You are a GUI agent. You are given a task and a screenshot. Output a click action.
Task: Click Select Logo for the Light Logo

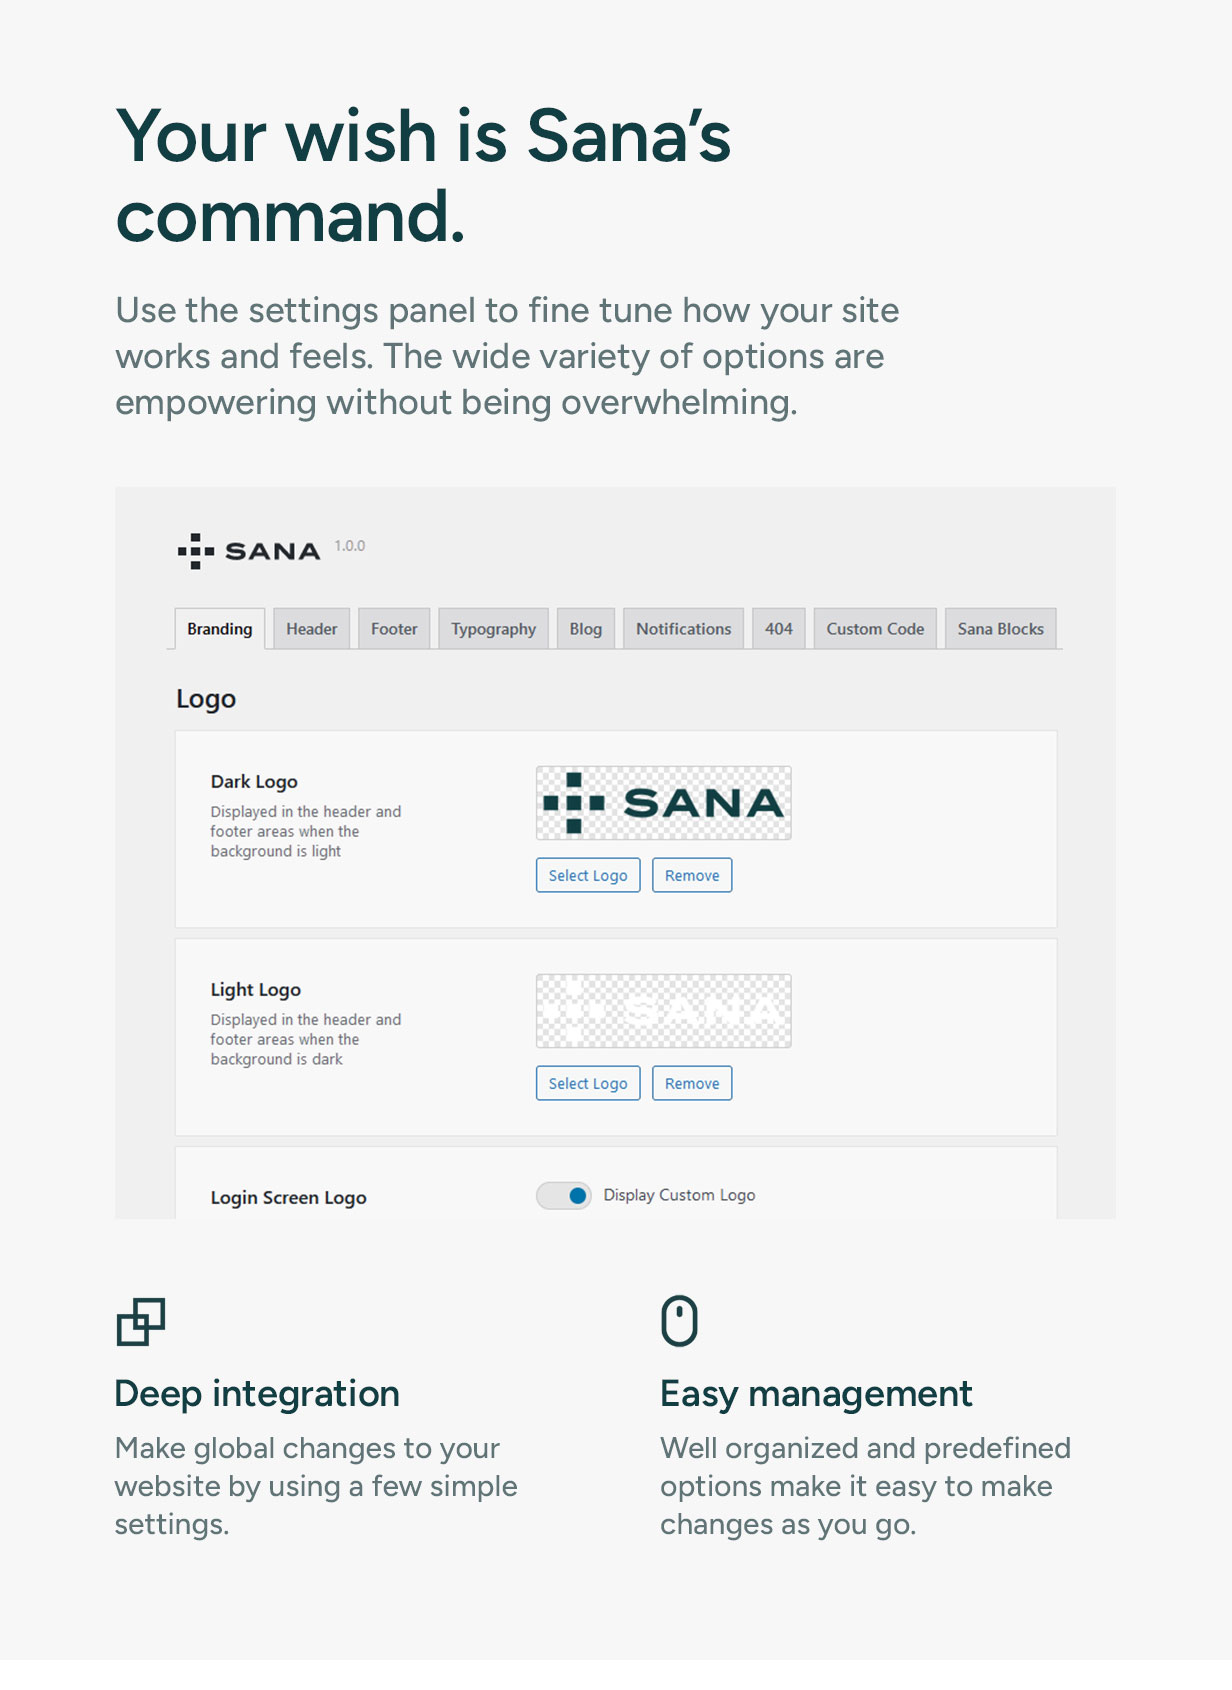[x=588, y=1083]
